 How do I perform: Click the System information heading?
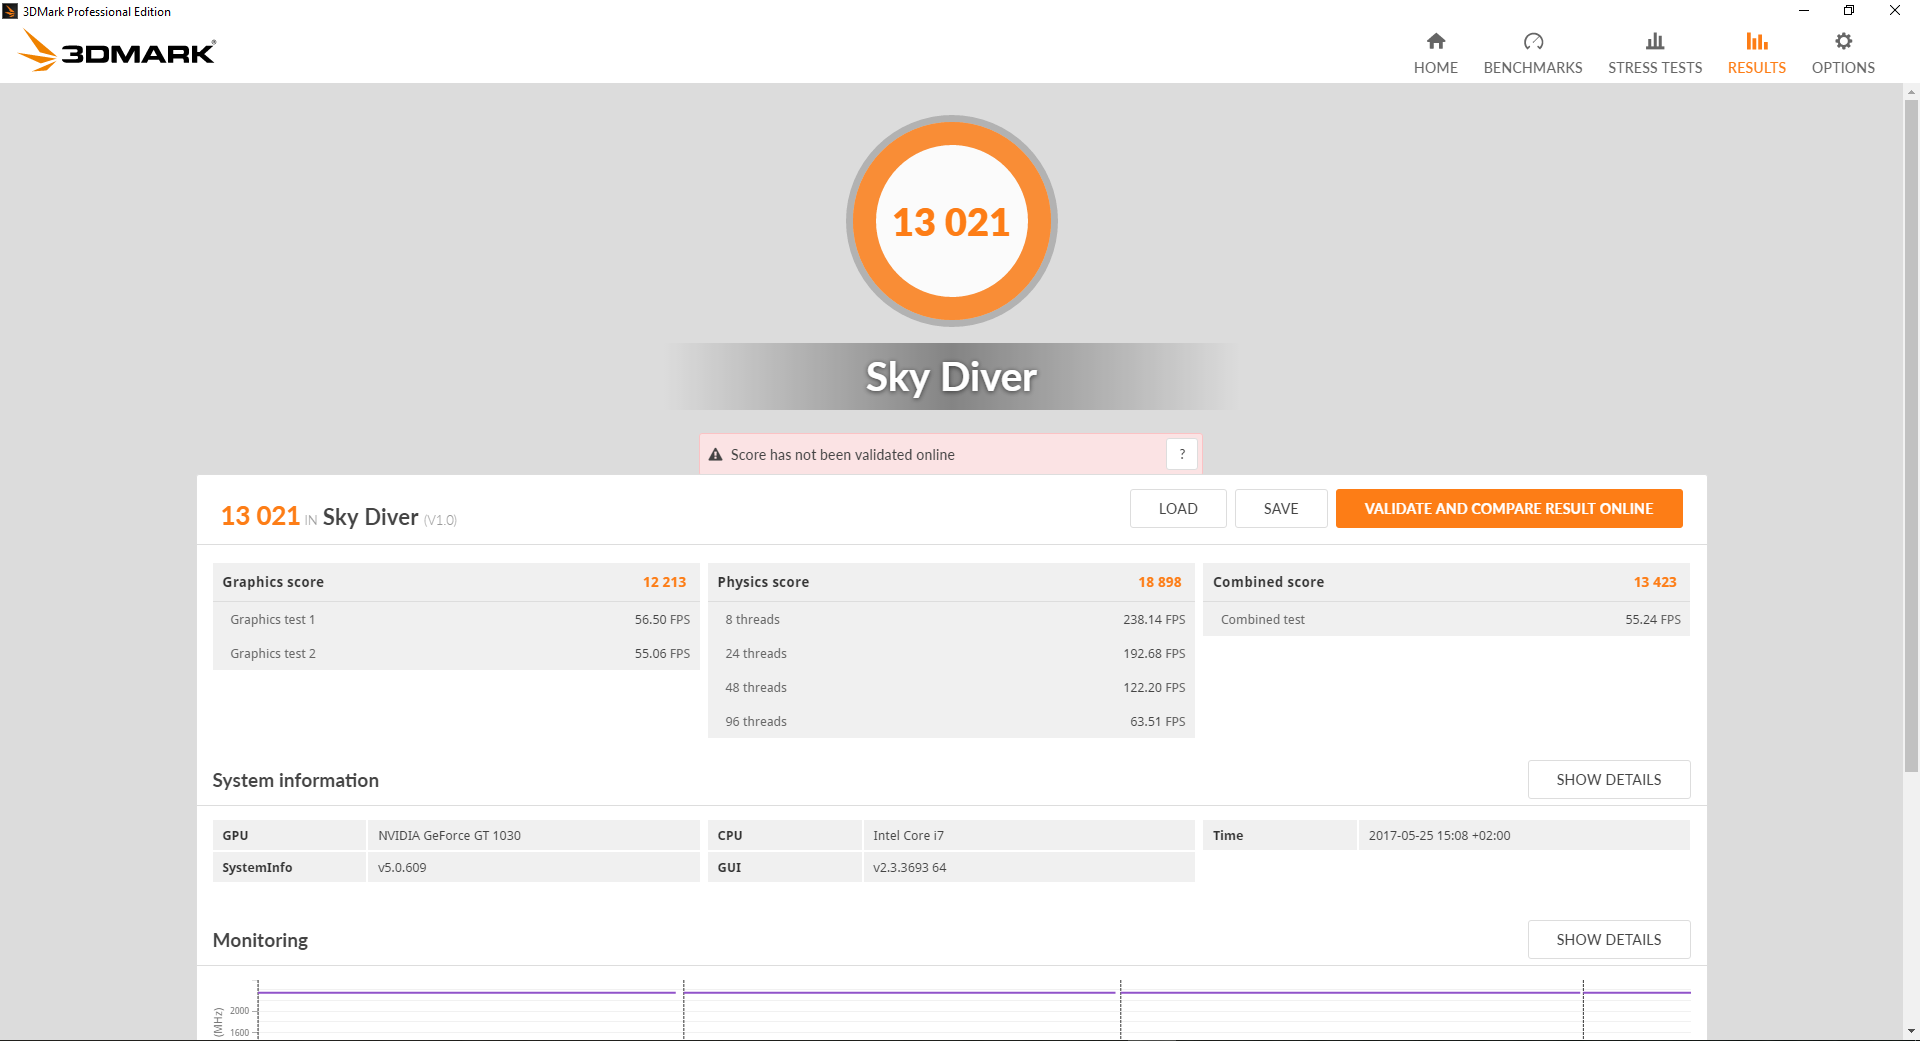click(x=296, y=780)
